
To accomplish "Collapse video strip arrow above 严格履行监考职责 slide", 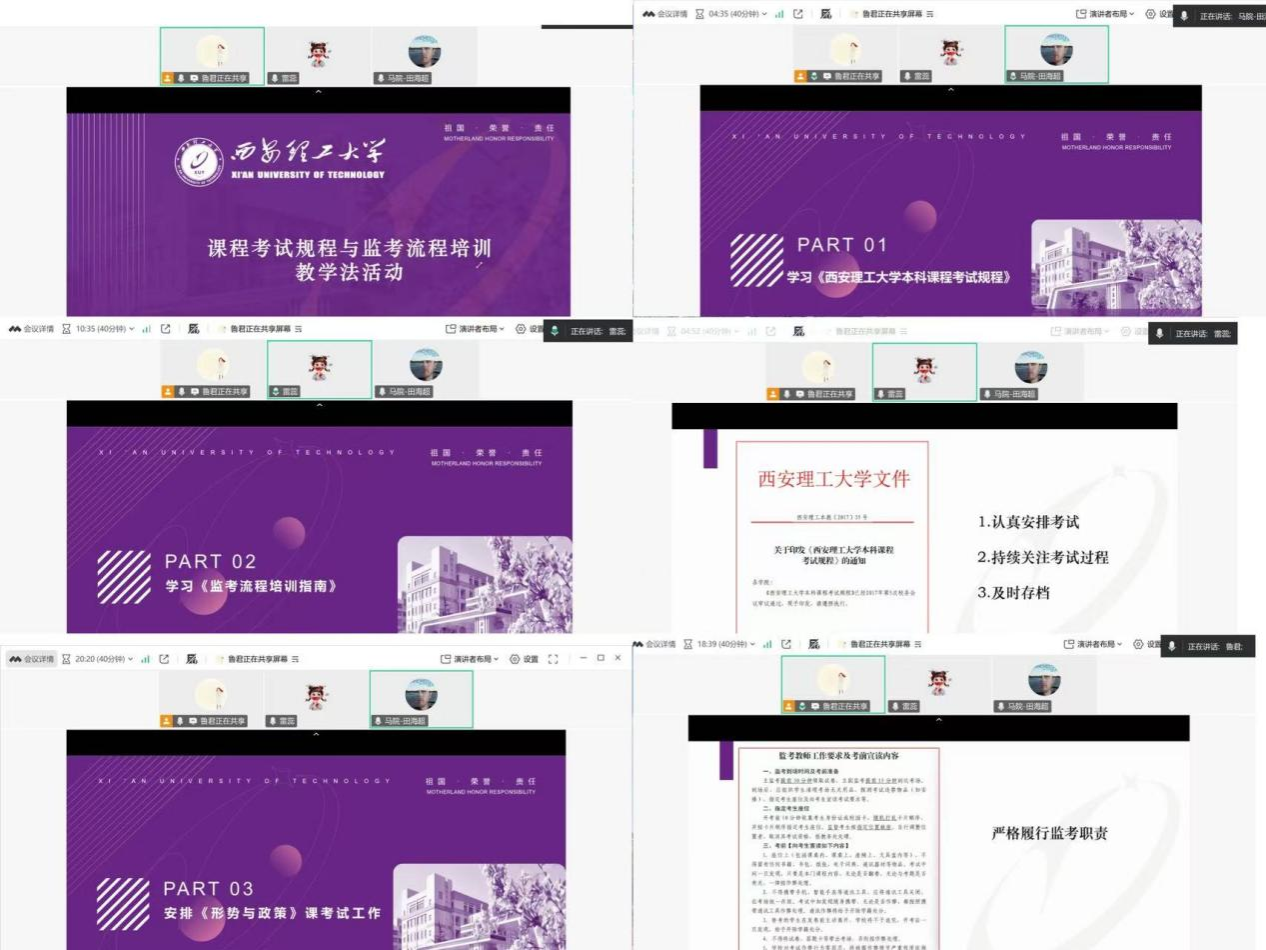I will click(938, 721).
